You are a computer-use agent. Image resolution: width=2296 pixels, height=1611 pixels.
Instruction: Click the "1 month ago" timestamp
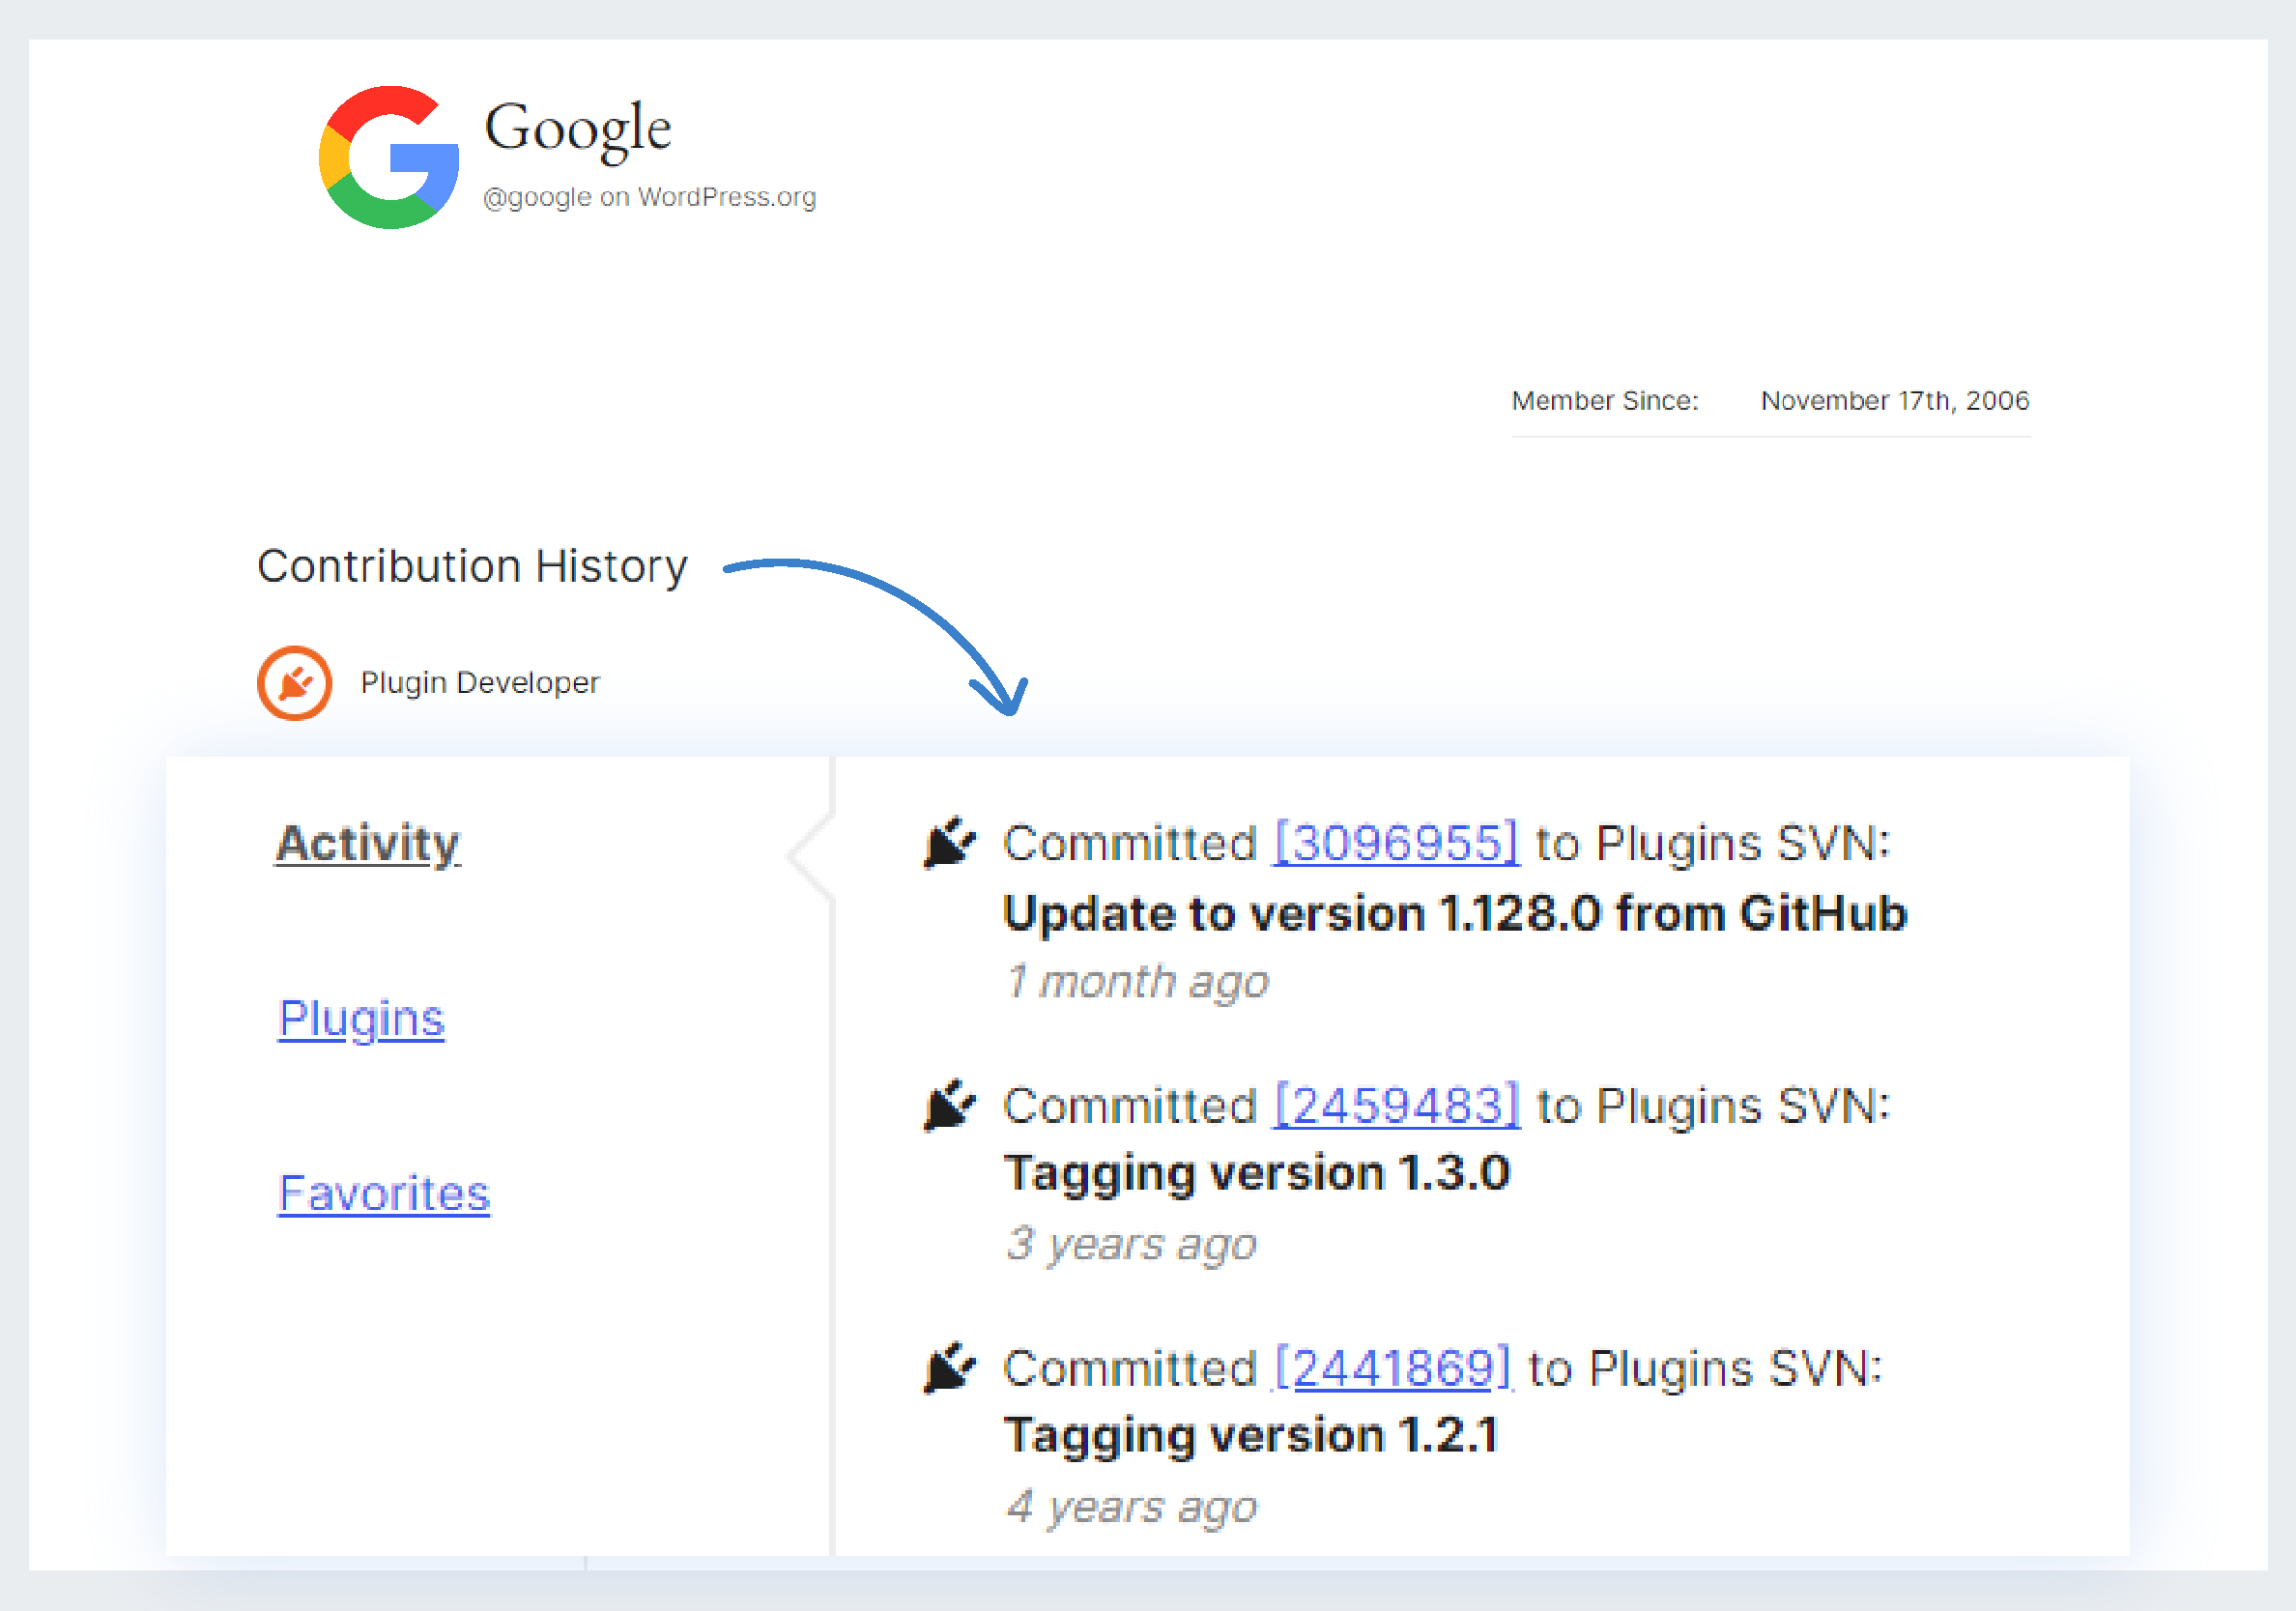click(1138, 982)
